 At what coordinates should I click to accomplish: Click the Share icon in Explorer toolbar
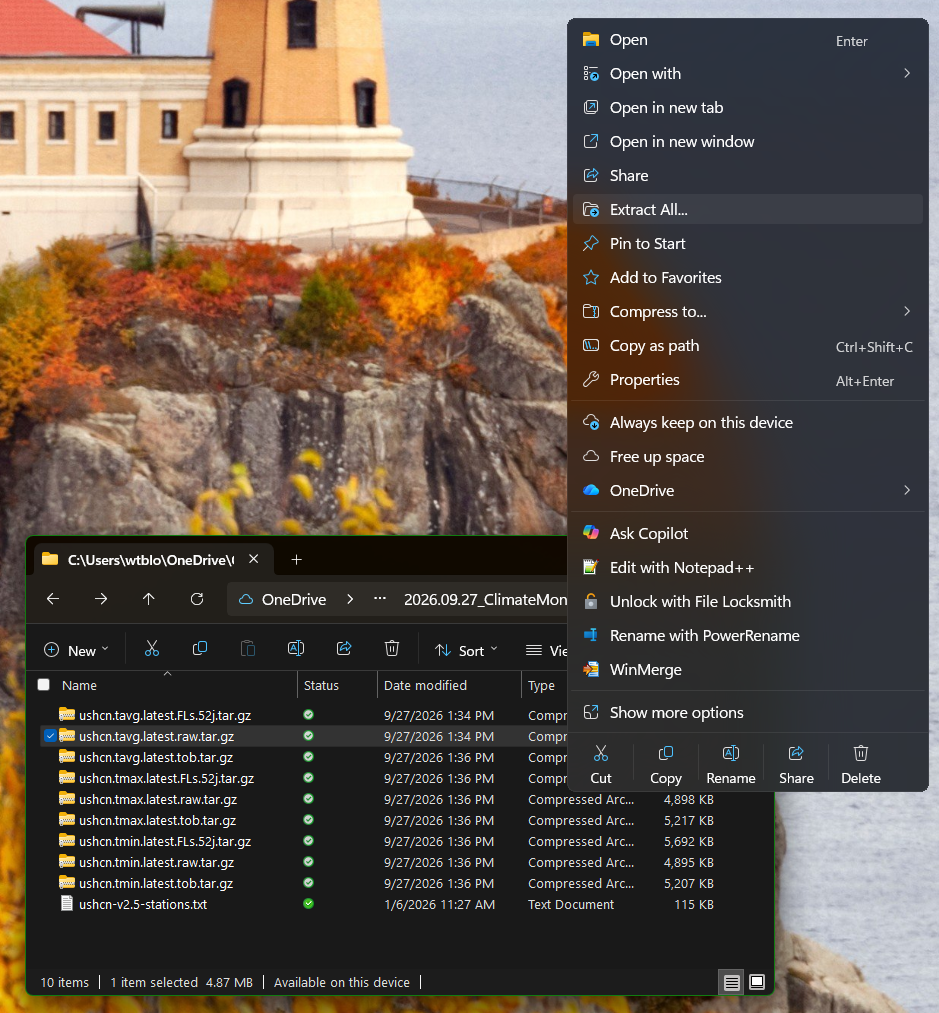(344, 649)
